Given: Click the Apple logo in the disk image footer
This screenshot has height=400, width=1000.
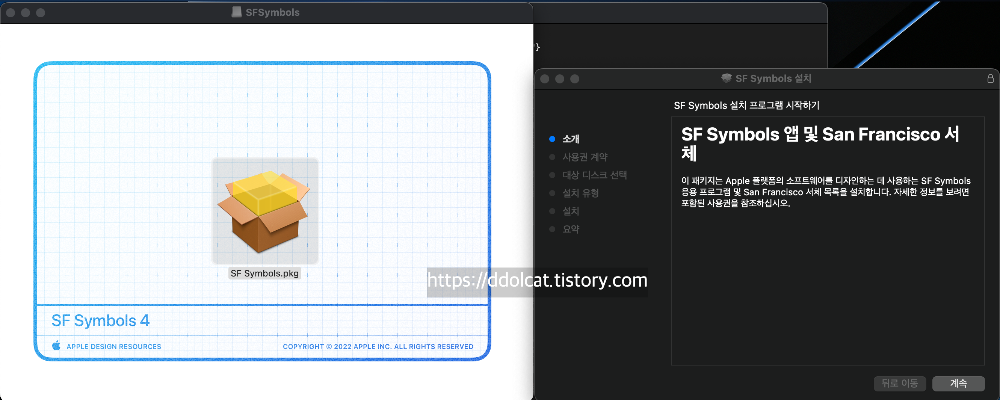Looking at the screenshot, I should point(56,346).
